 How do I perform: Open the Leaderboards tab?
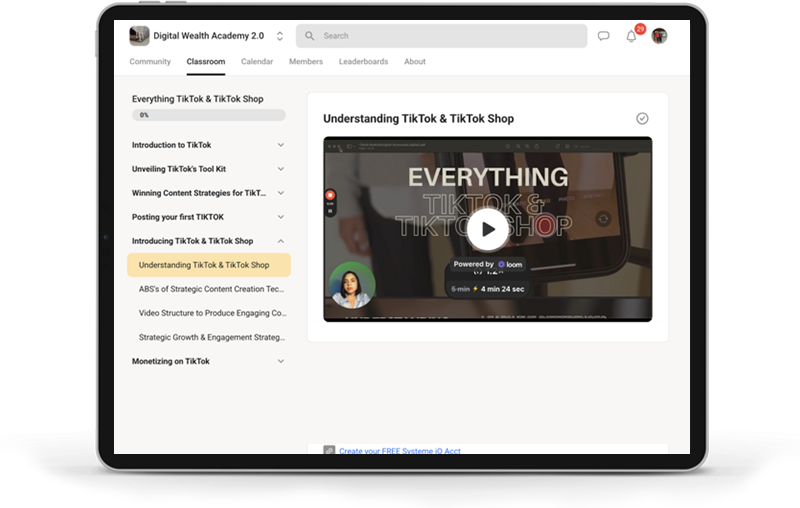point(363,62)
